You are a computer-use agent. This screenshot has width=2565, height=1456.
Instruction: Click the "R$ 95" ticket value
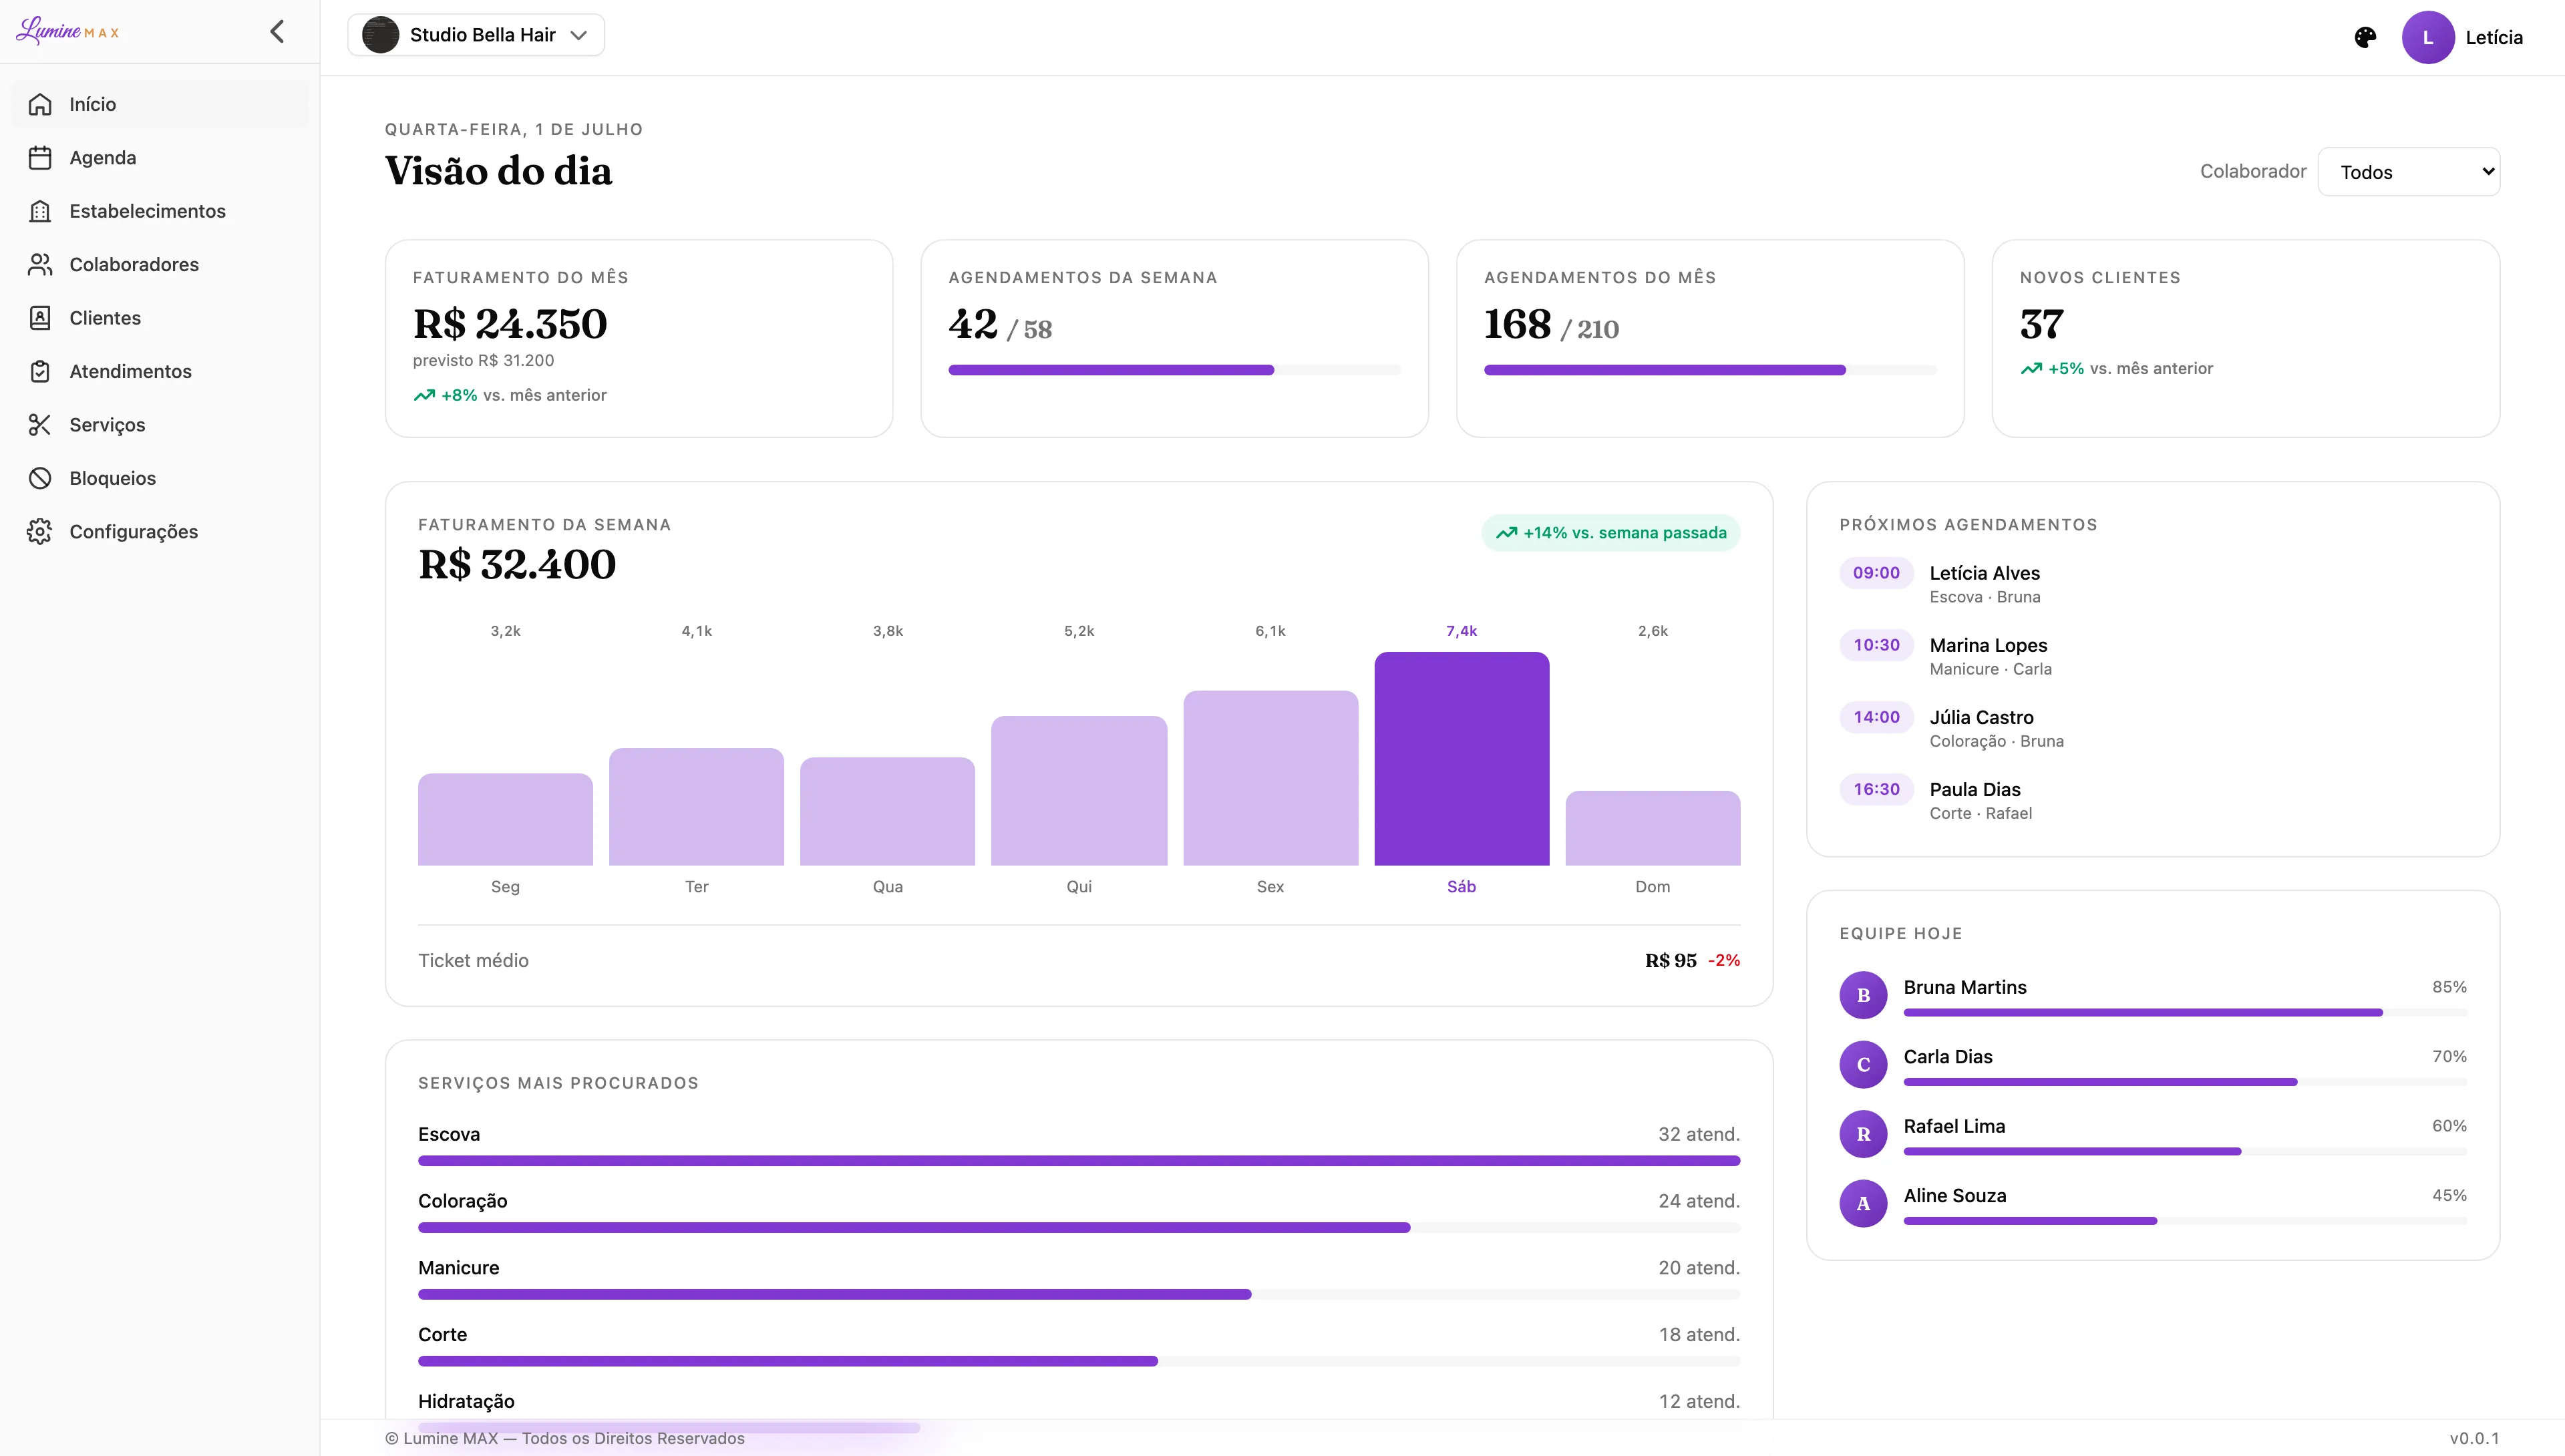1670,960
